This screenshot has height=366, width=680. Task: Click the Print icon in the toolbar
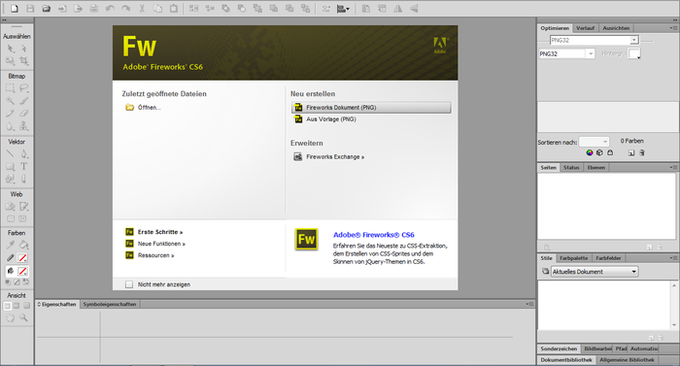pyautogui.click(x=94, y=8)
